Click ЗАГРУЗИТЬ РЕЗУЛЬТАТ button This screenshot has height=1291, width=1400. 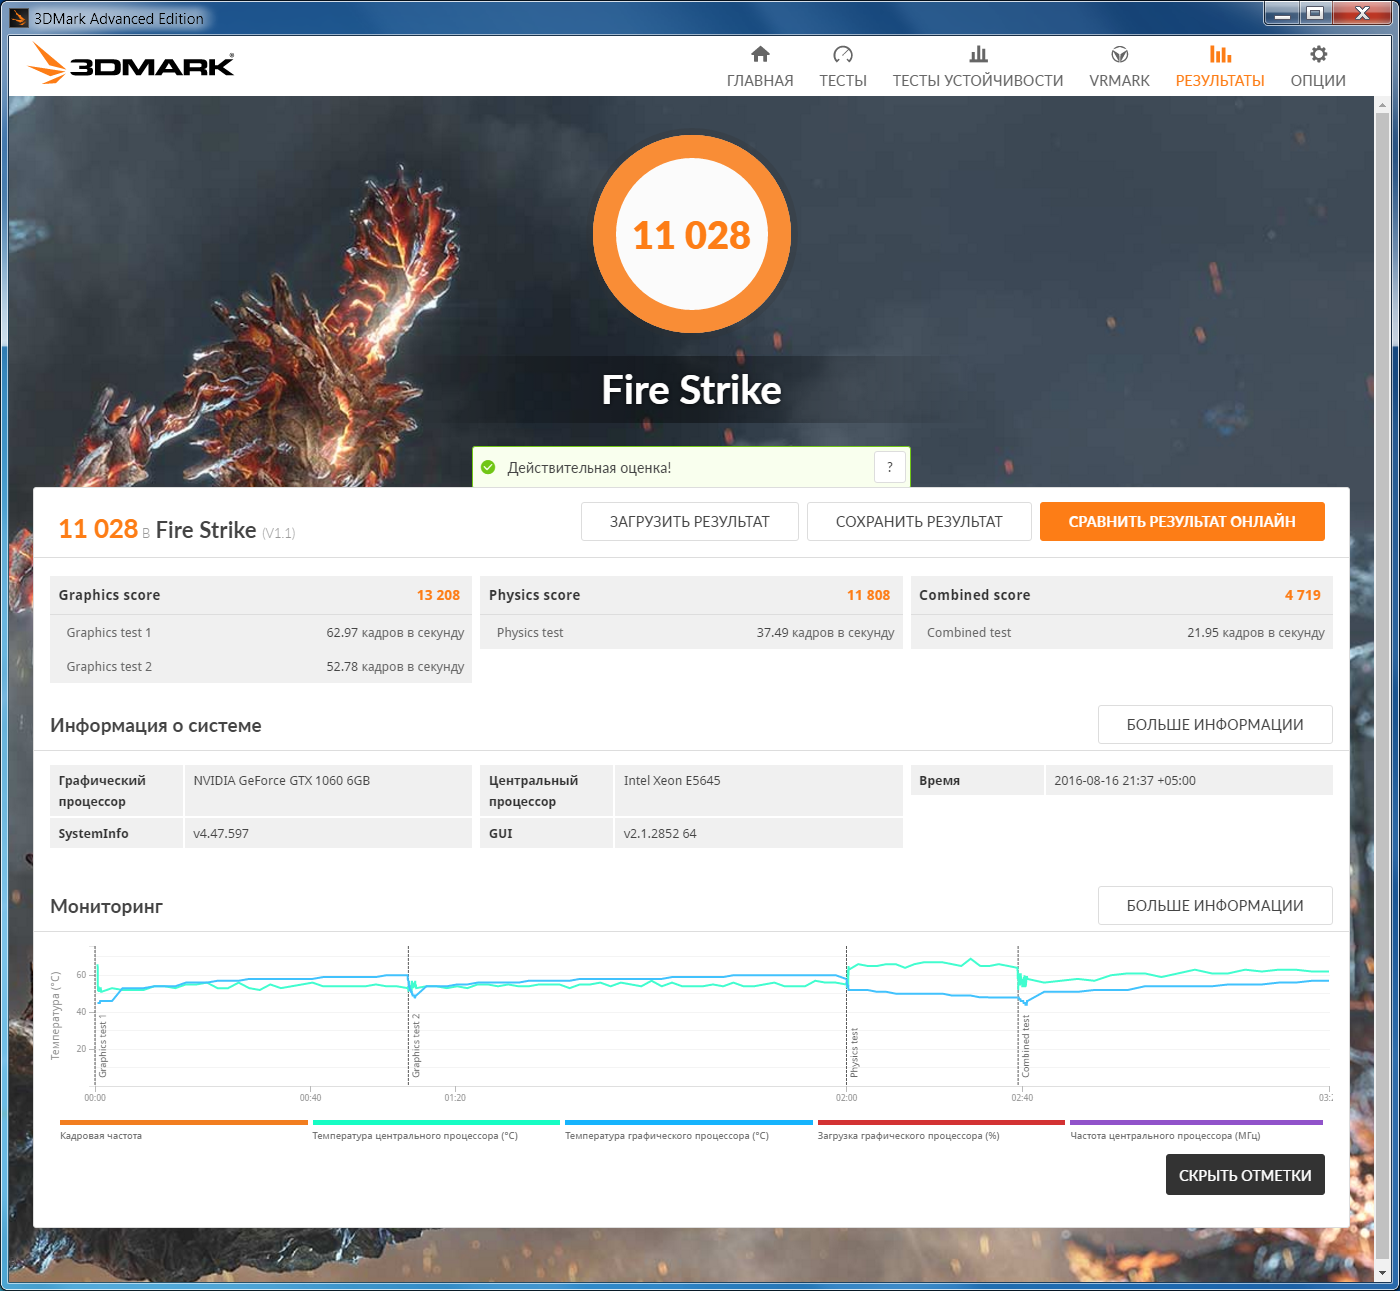tap(690, 521)
